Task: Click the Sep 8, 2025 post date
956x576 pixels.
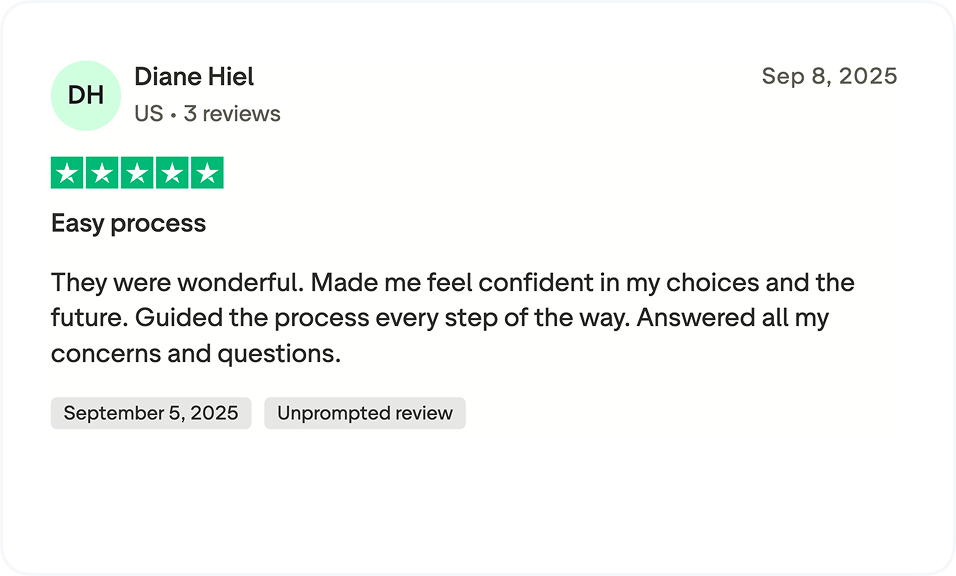Action: coord(829,77)
